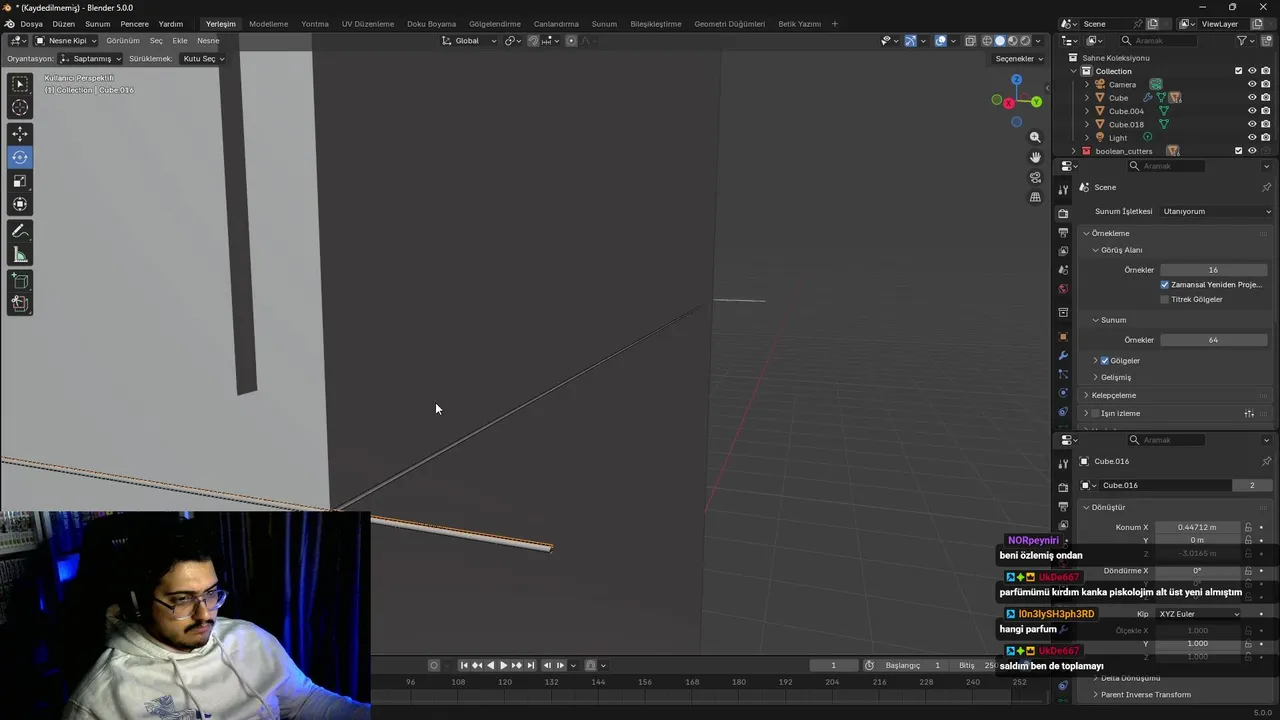Uncheck the Gölgeler checkbox
Screen dimensions: 1280x720
coord(1105,360)
